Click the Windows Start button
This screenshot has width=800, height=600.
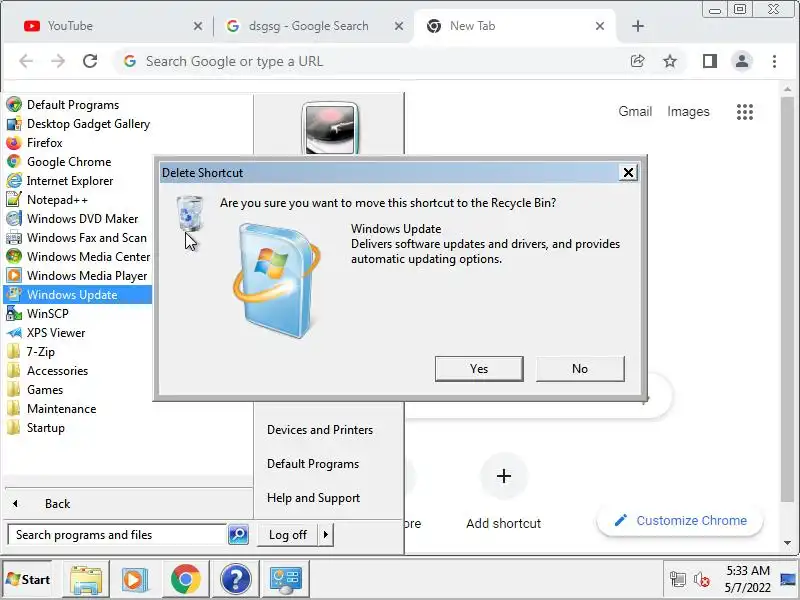[28, 580]
